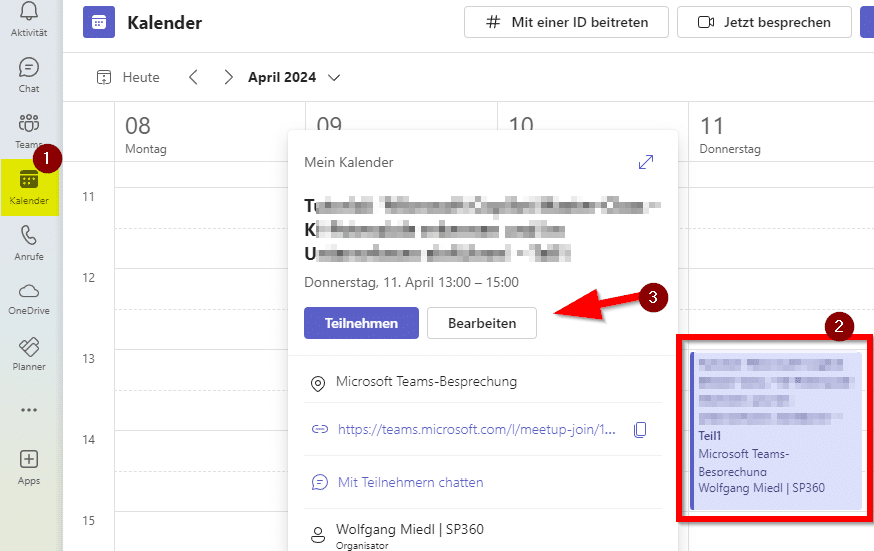
Task: Copy the meeting join link
Action: (x=641, y=429)
